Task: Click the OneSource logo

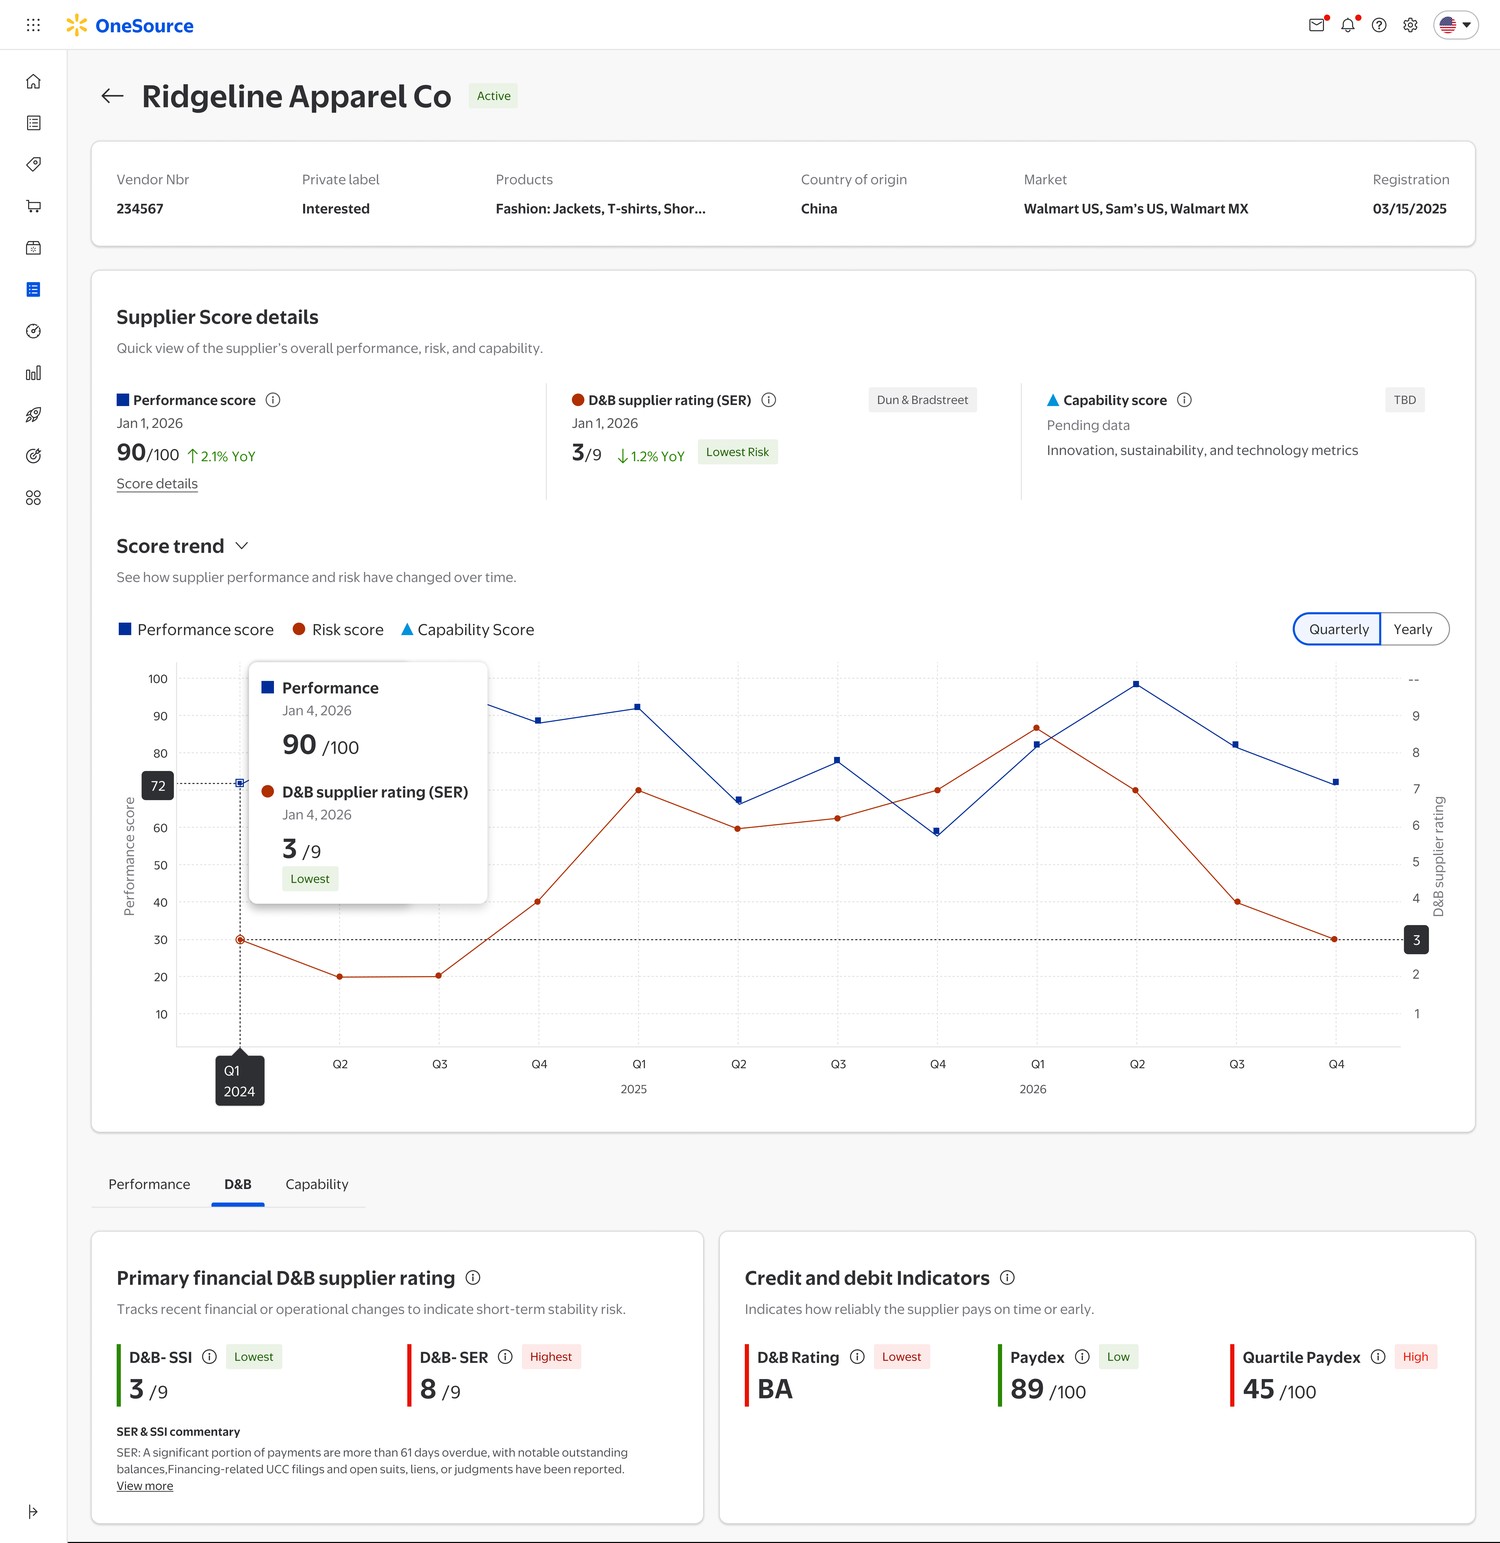Action: pos(130,25)
